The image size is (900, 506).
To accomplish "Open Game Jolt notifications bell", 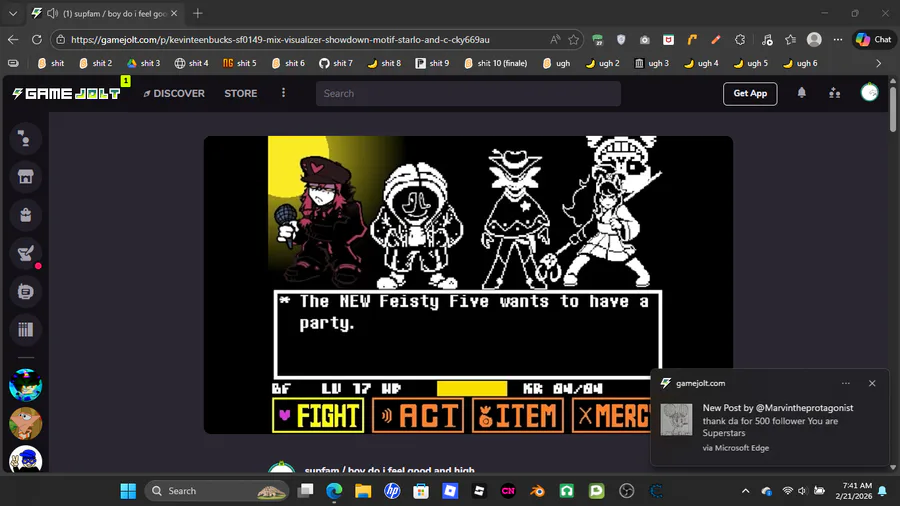I will (x=801, y=93).
